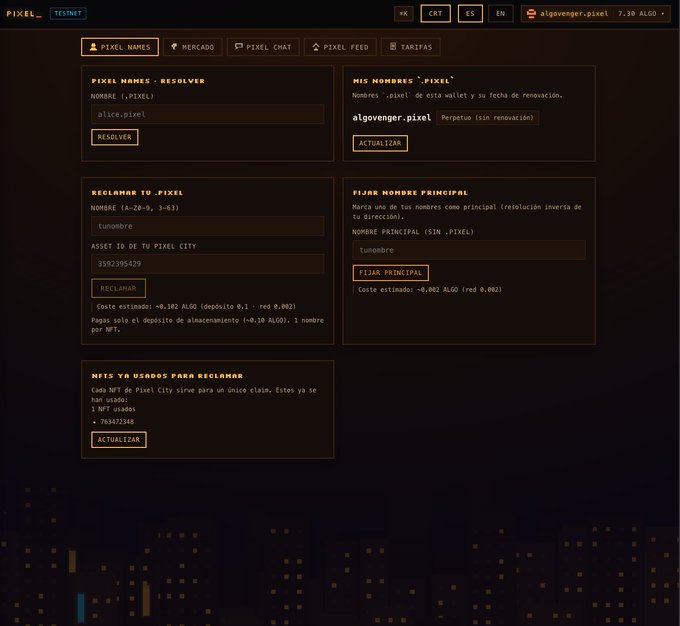Click the Nombre (.PIXEL) label
This screenshot has height=626, width=680.
[122, 96]
